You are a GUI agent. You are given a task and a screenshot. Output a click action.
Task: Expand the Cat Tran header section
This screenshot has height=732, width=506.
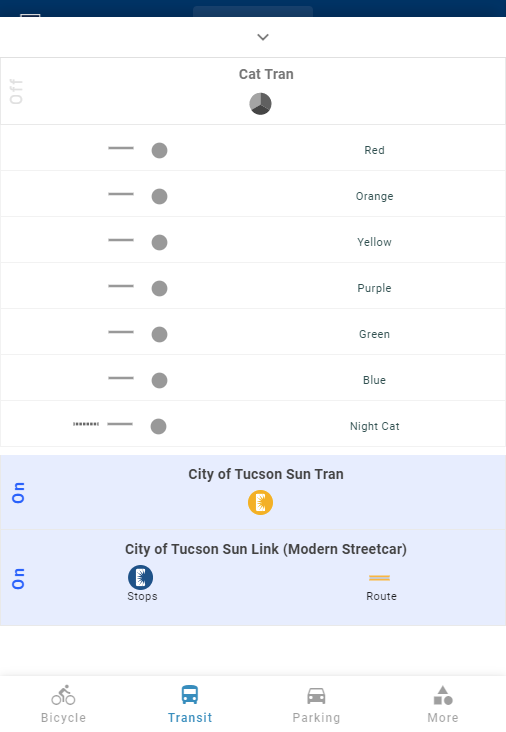[266, 74]
